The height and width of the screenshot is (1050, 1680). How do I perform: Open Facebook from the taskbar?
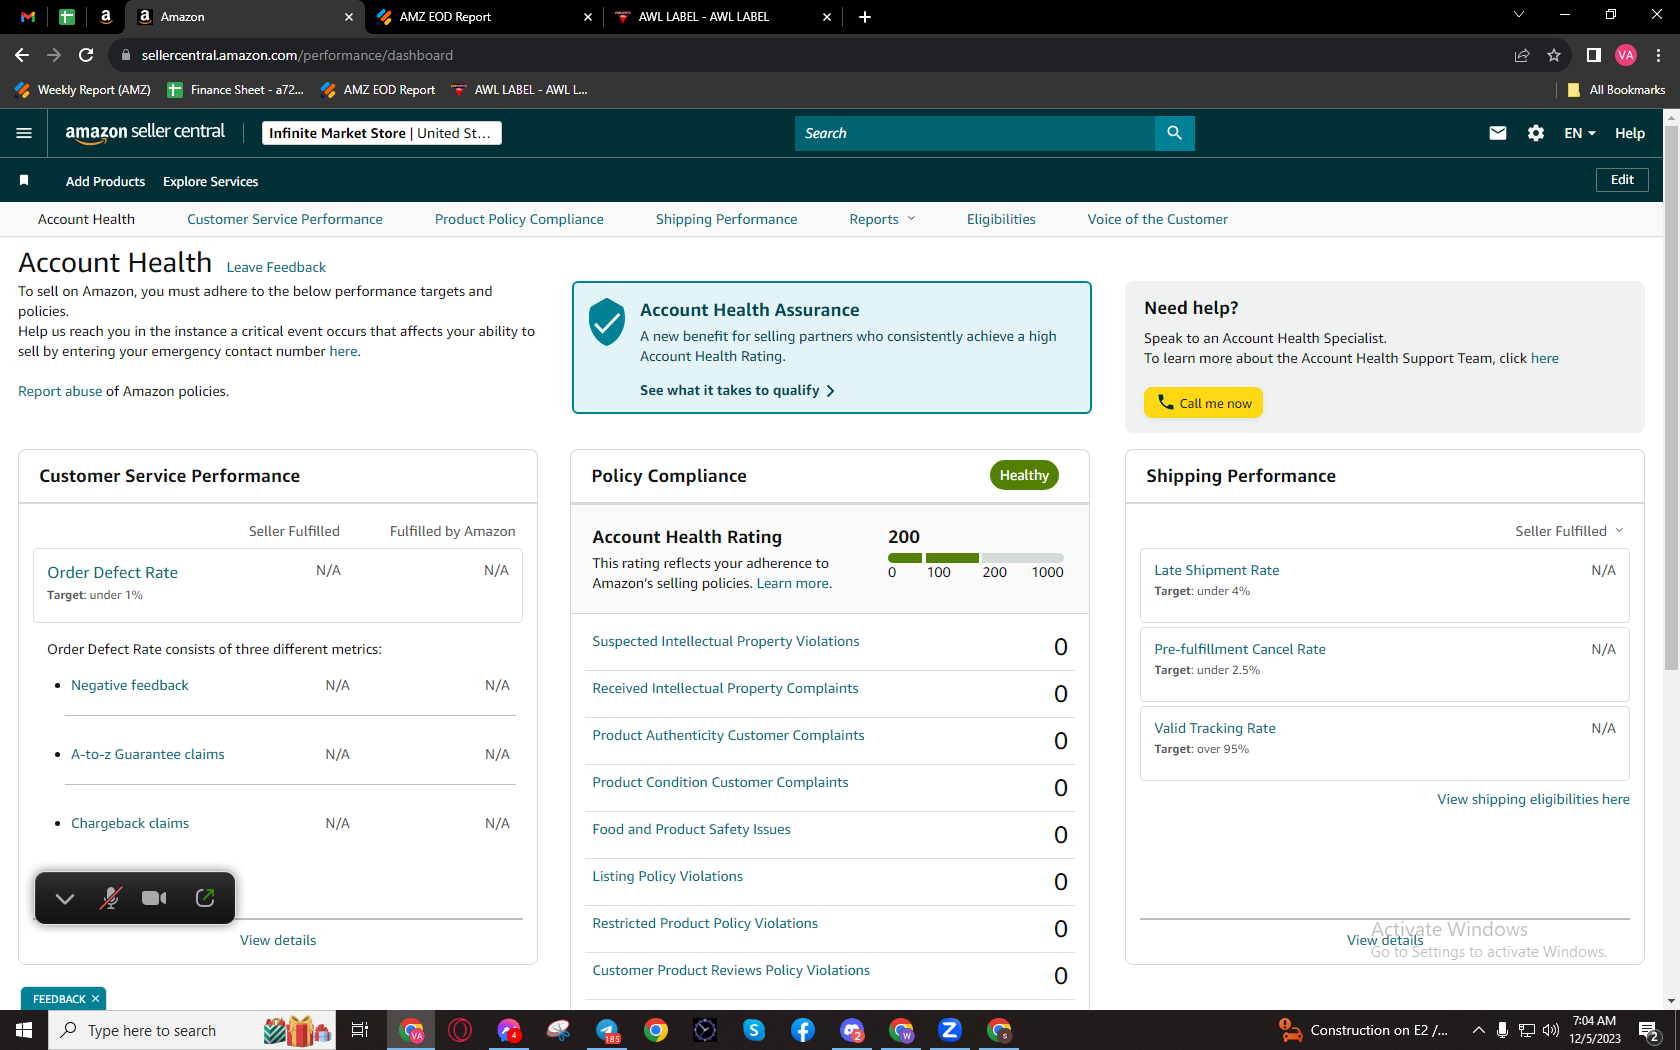pos(803,1030)
